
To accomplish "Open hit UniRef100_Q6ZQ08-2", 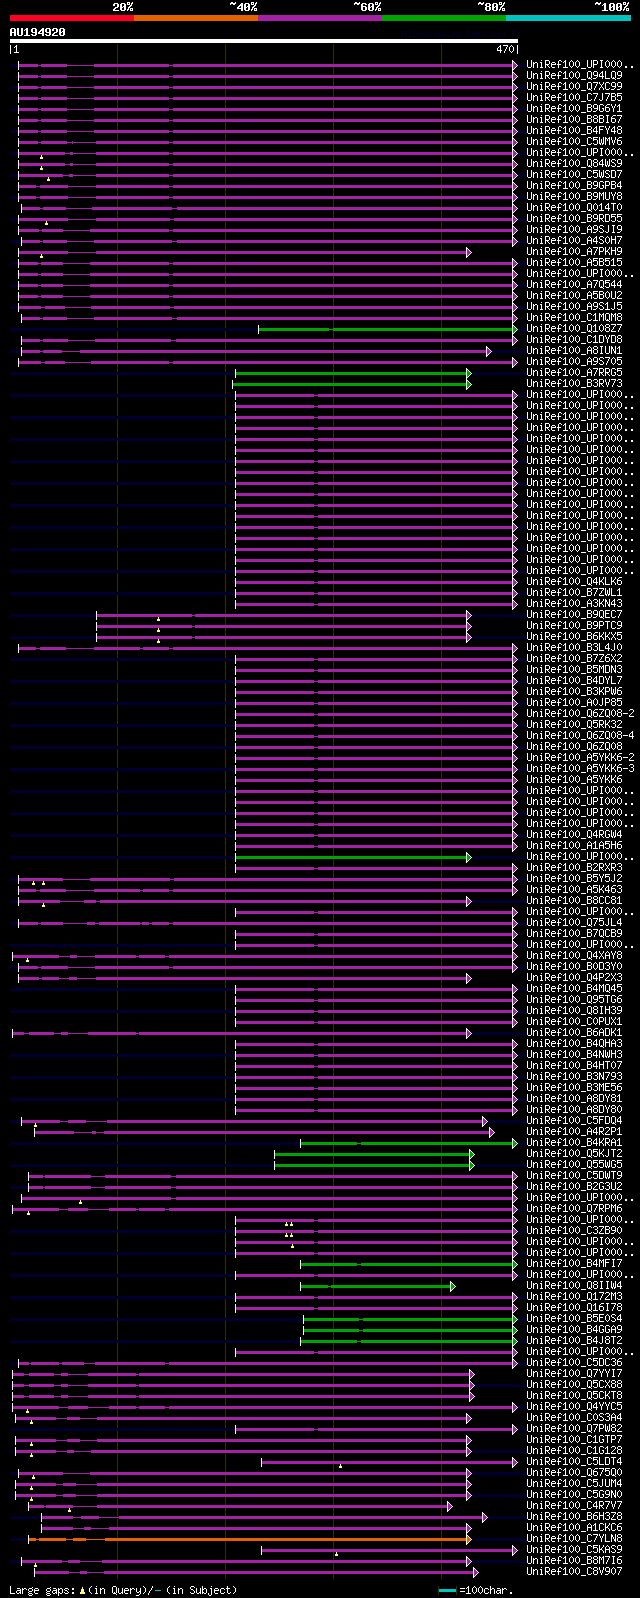I will 580,713.
